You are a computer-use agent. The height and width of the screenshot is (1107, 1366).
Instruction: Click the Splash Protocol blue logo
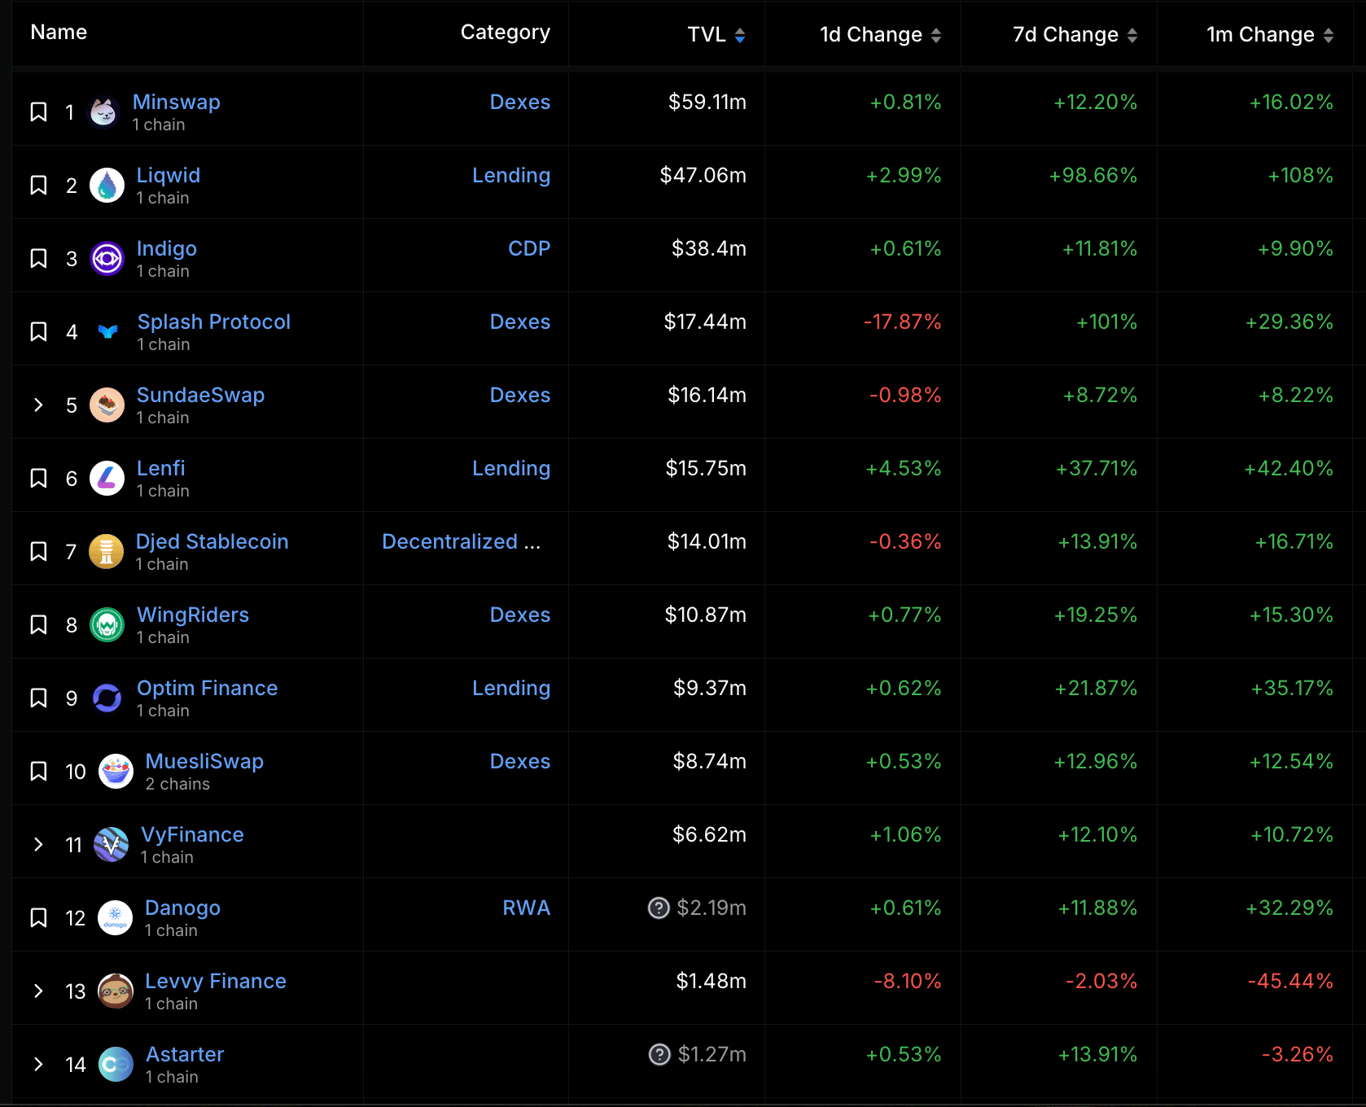(107, 332)
